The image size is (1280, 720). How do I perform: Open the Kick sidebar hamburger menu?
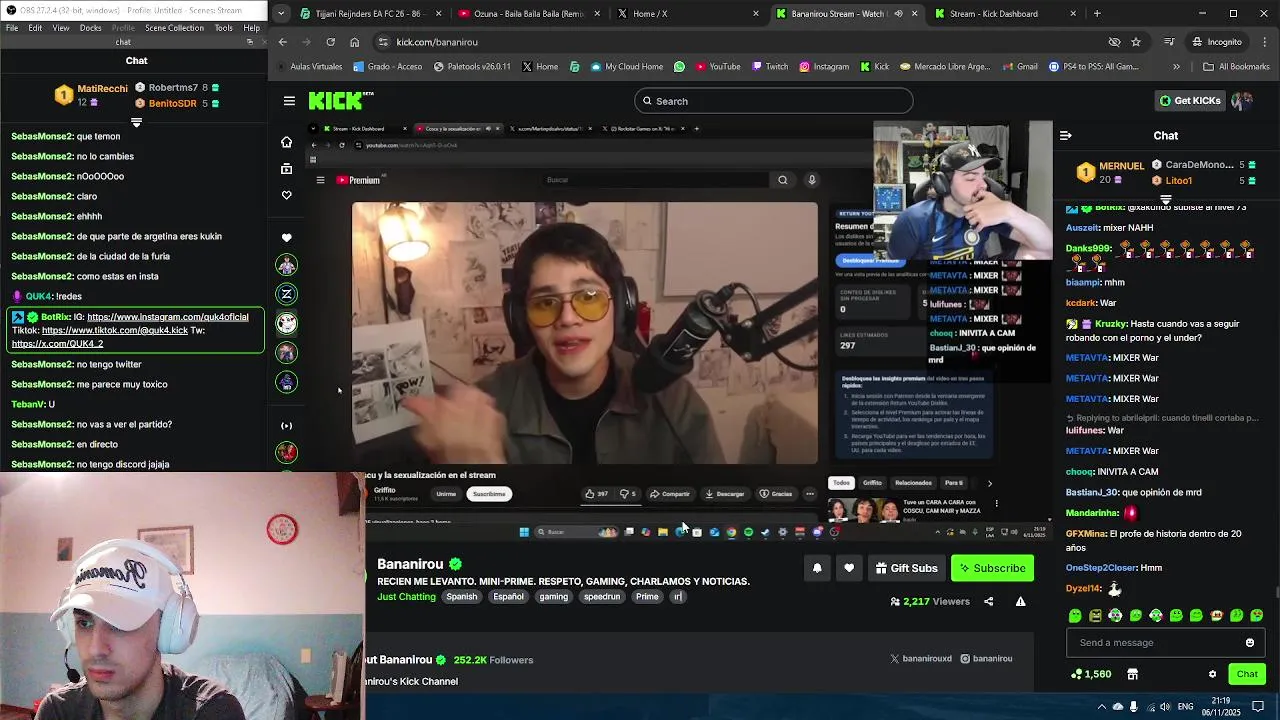pyautogui.click(x=289, y=101)
